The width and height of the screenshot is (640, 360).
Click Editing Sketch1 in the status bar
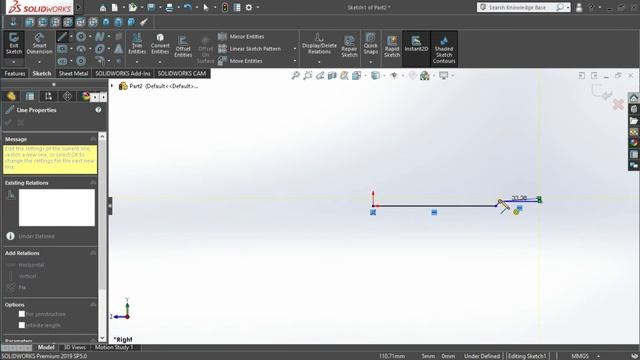[x=527, y=356]
